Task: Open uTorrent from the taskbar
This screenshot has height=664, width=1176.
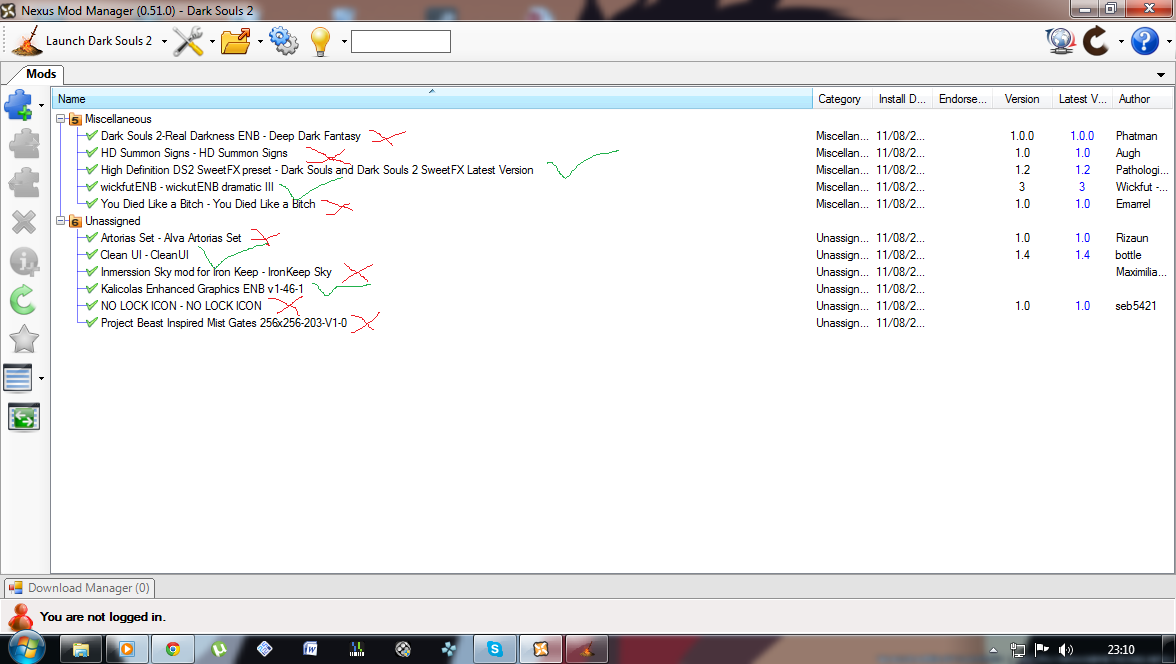Action: (219, 649)
